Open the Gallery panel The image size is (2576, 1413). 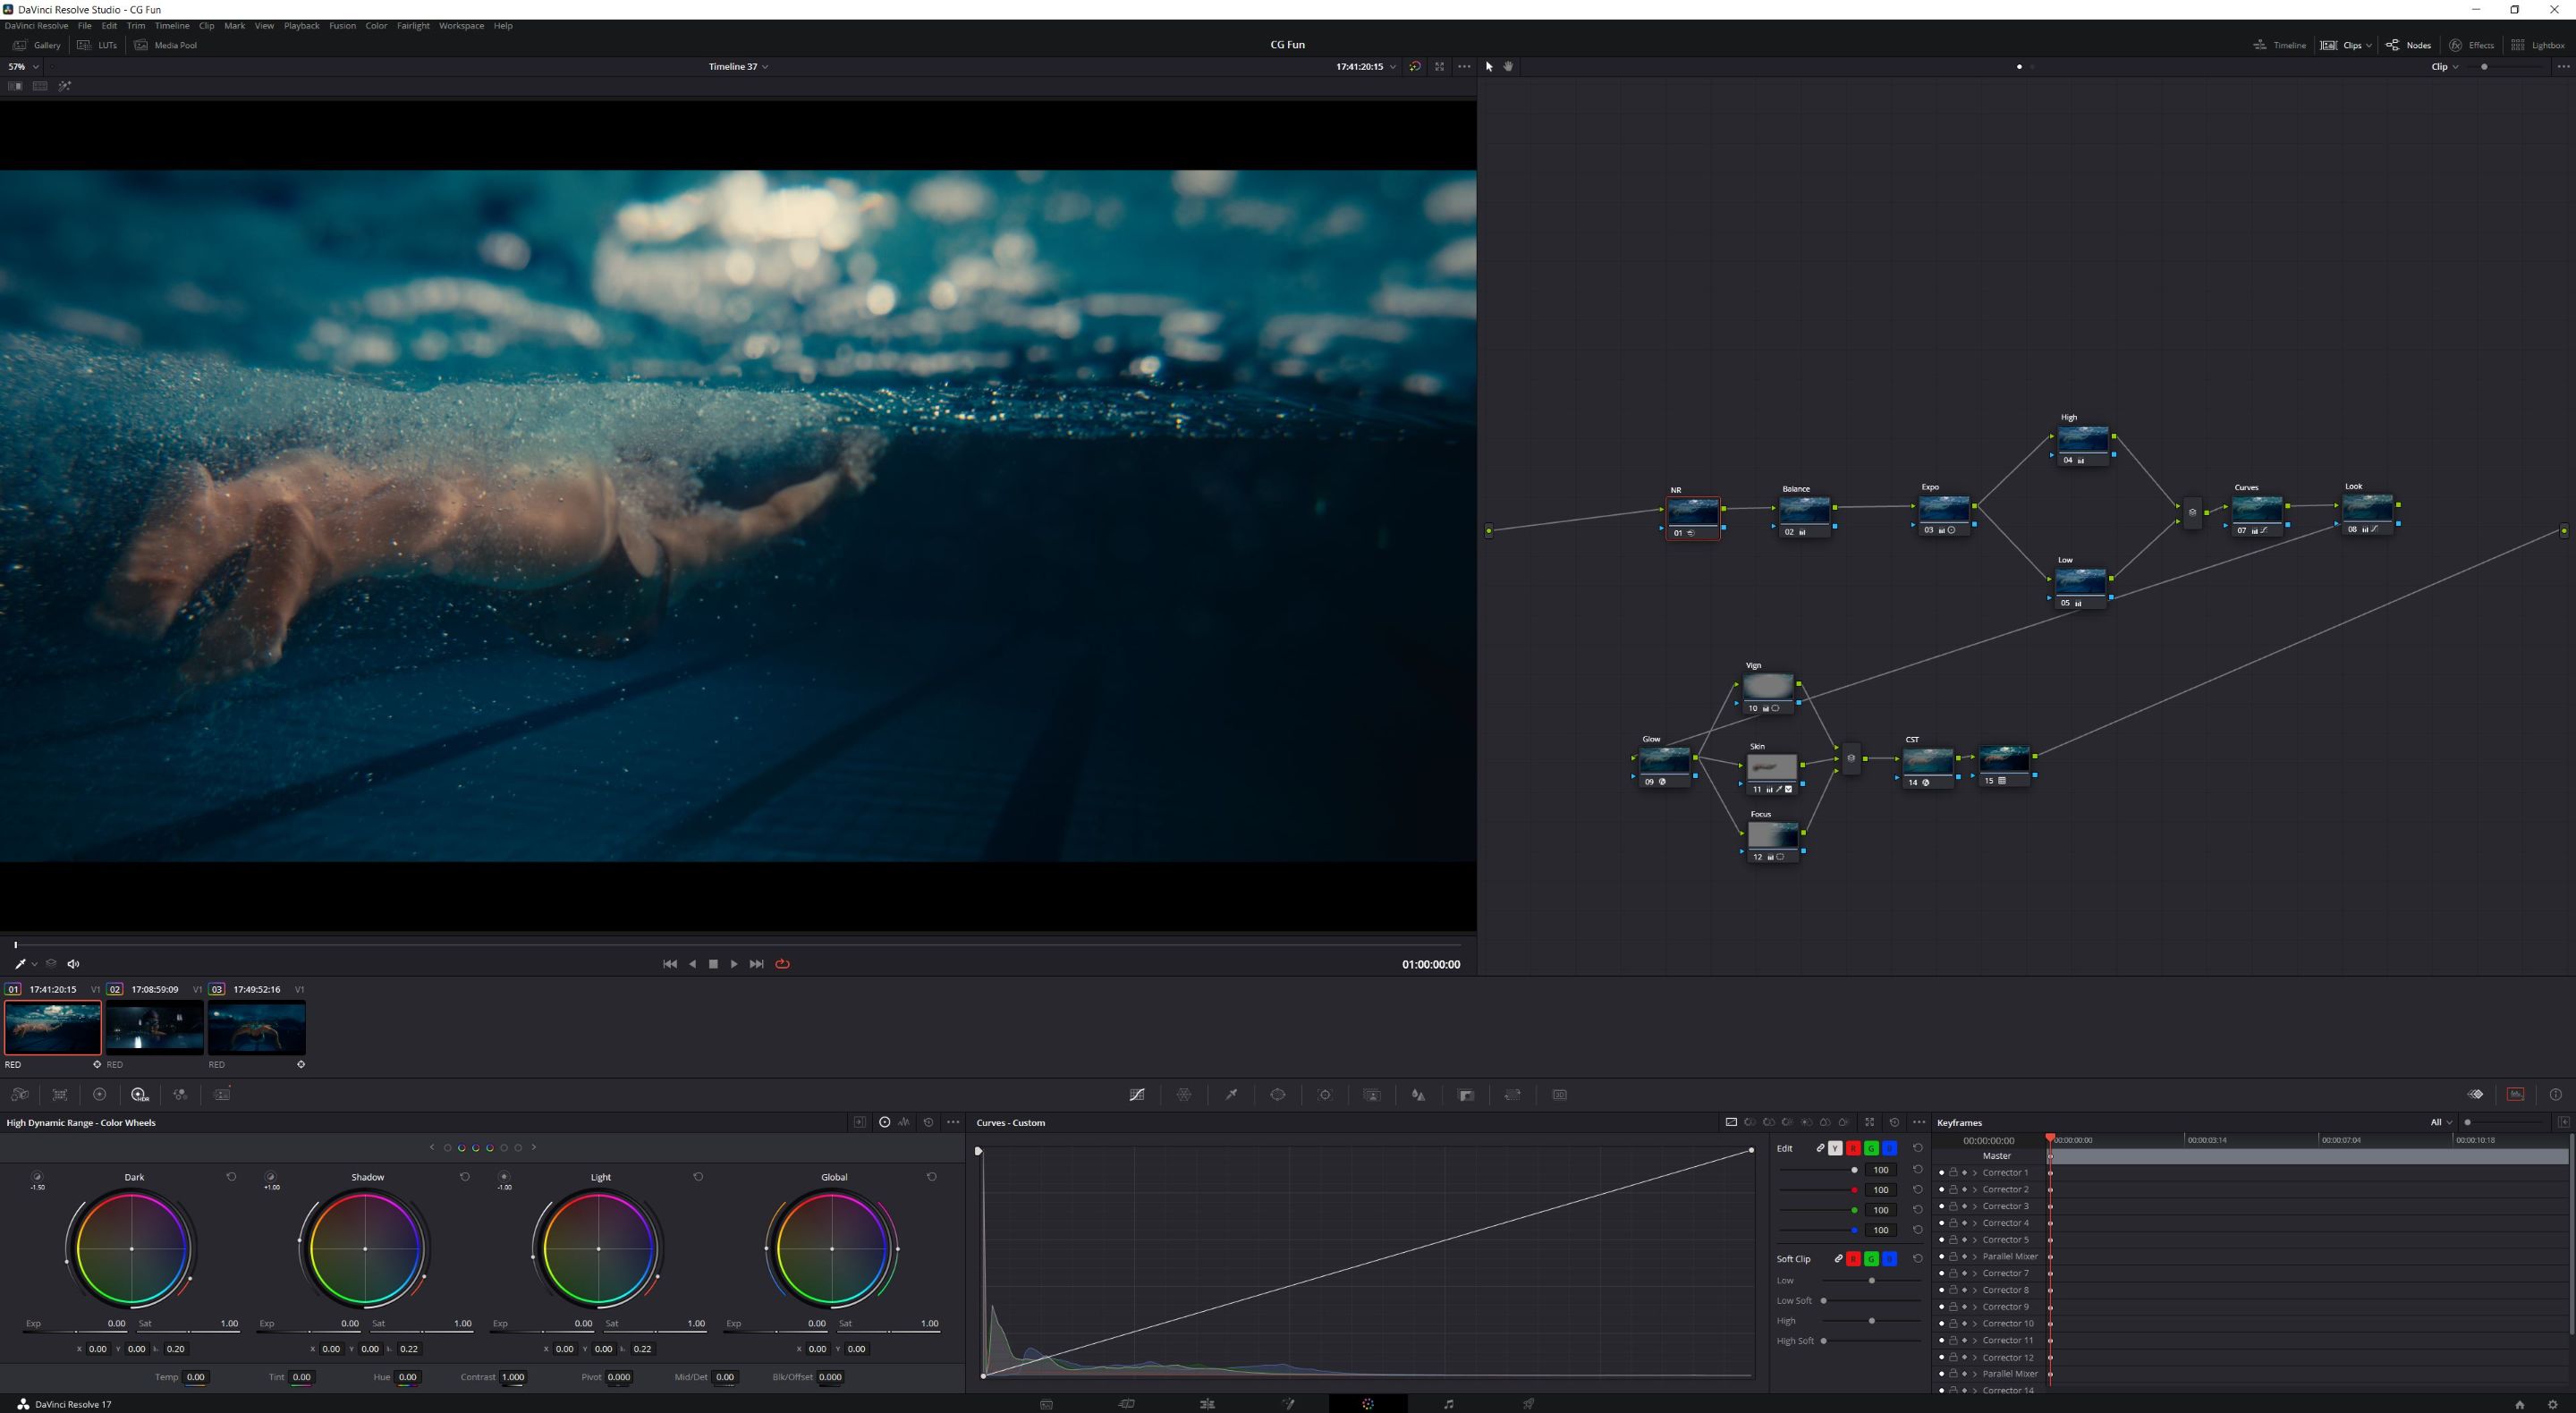pos(36,45)
